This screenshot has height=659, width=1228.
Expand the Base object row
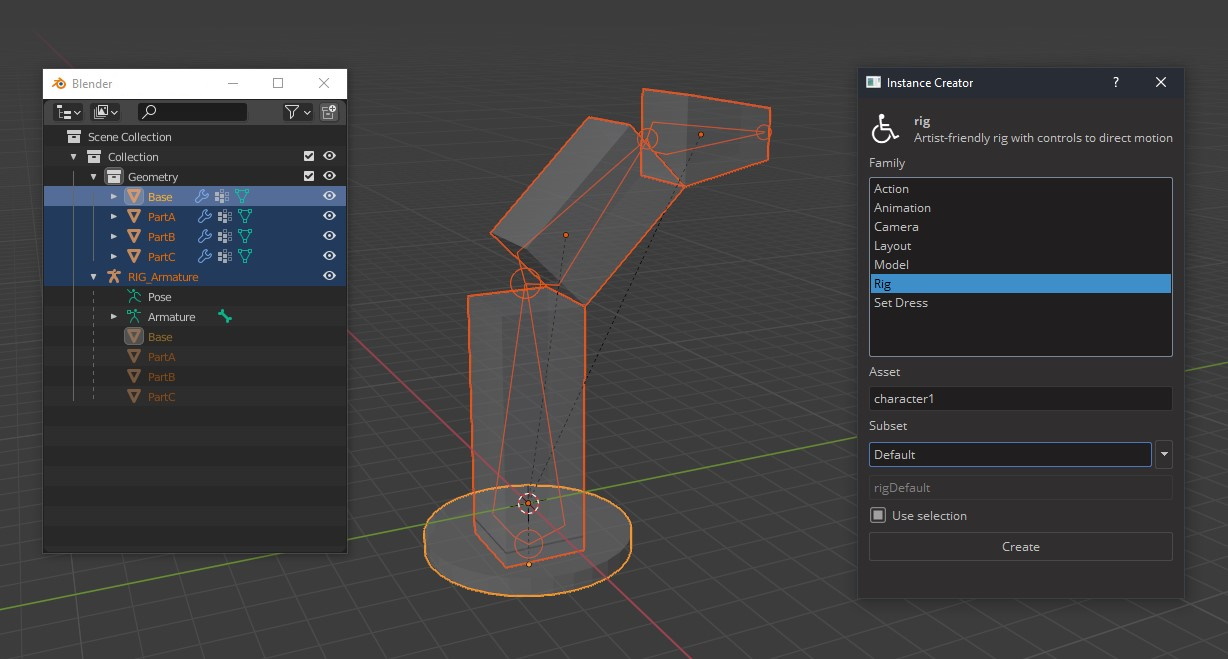click(x=114, y=197)
